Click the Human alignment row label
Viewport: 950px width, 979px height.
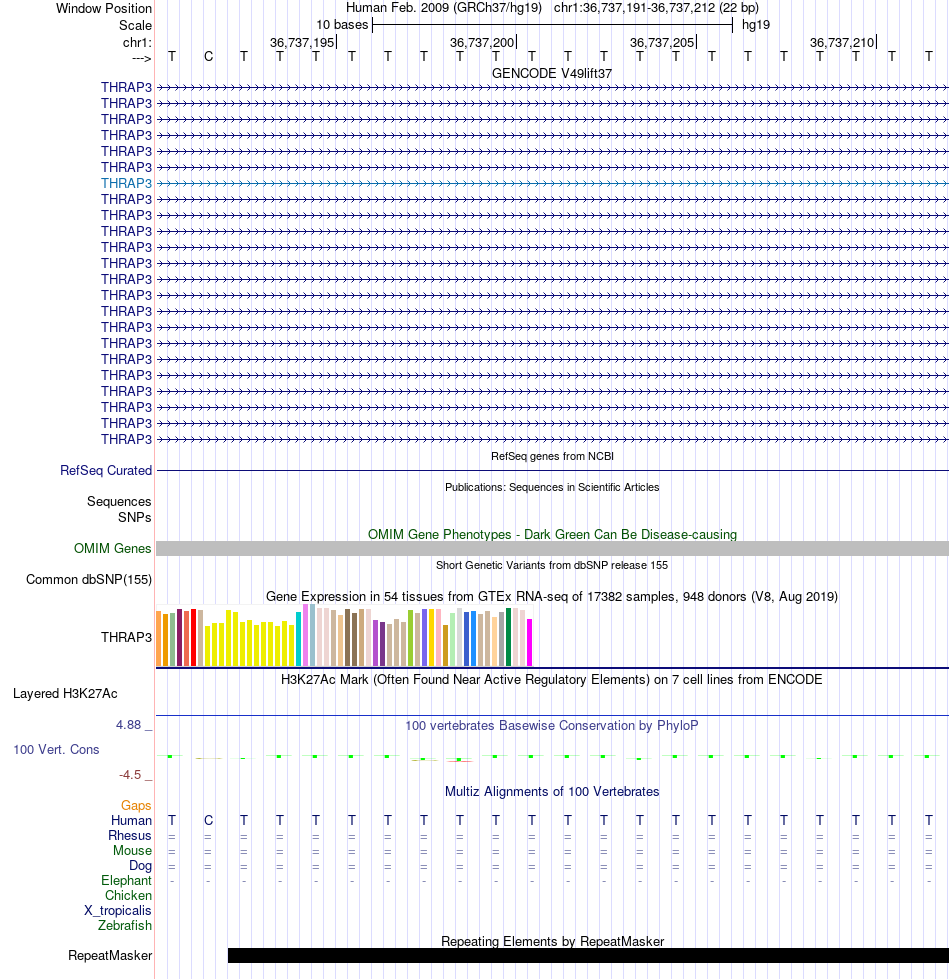click(131, 821)
